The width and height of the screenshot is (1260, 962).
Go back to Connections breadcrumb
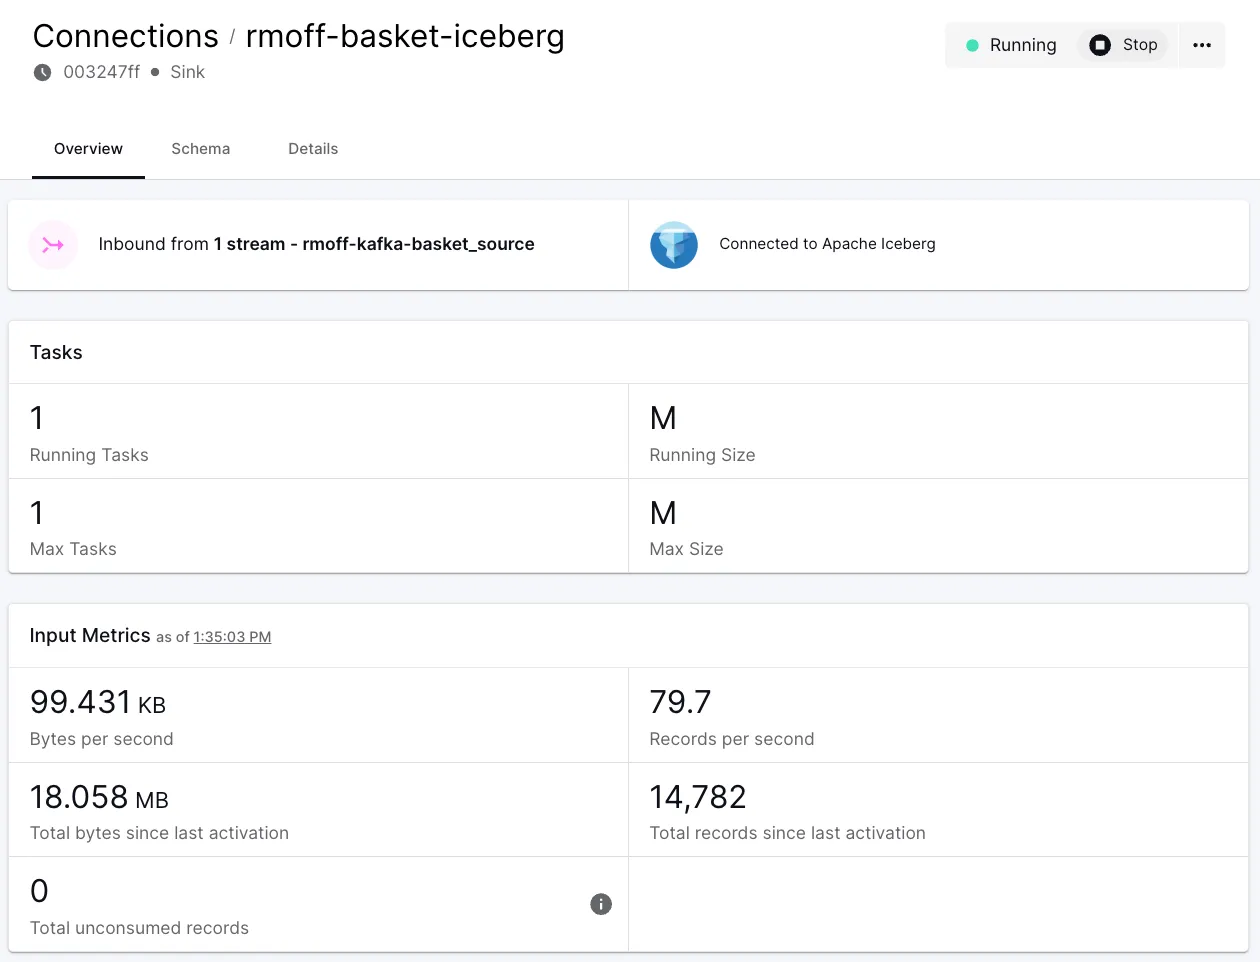pos(126,36)
